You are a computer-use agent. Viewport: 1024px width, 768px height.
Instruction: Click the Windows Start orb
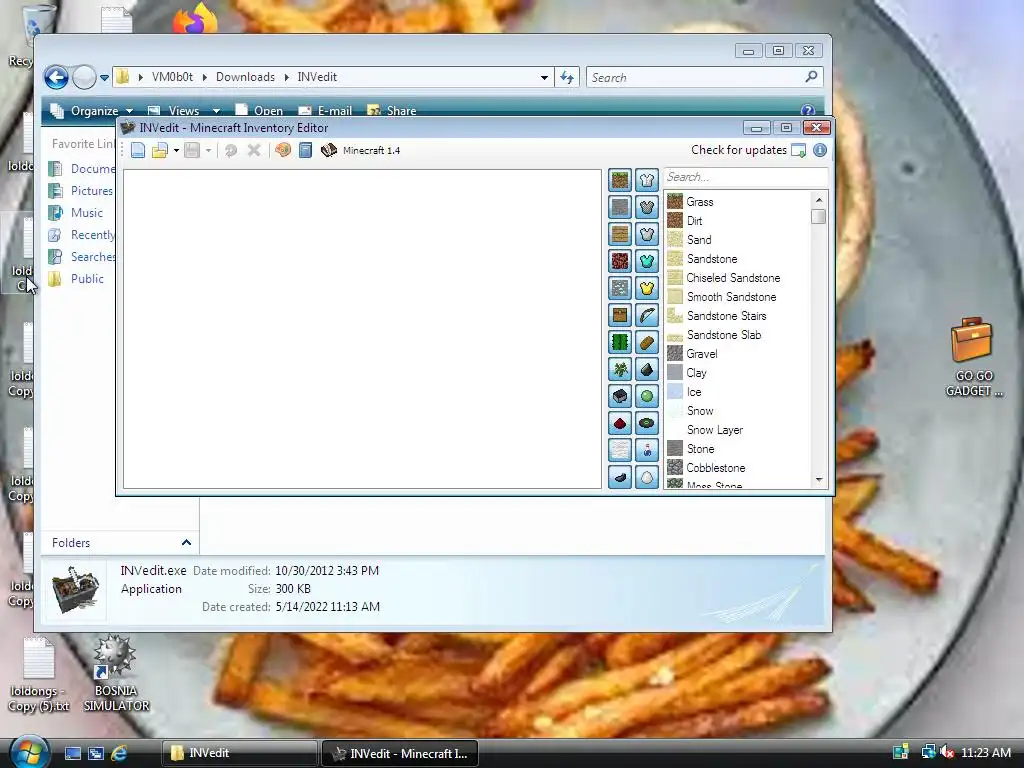click(x=29, y=752)
